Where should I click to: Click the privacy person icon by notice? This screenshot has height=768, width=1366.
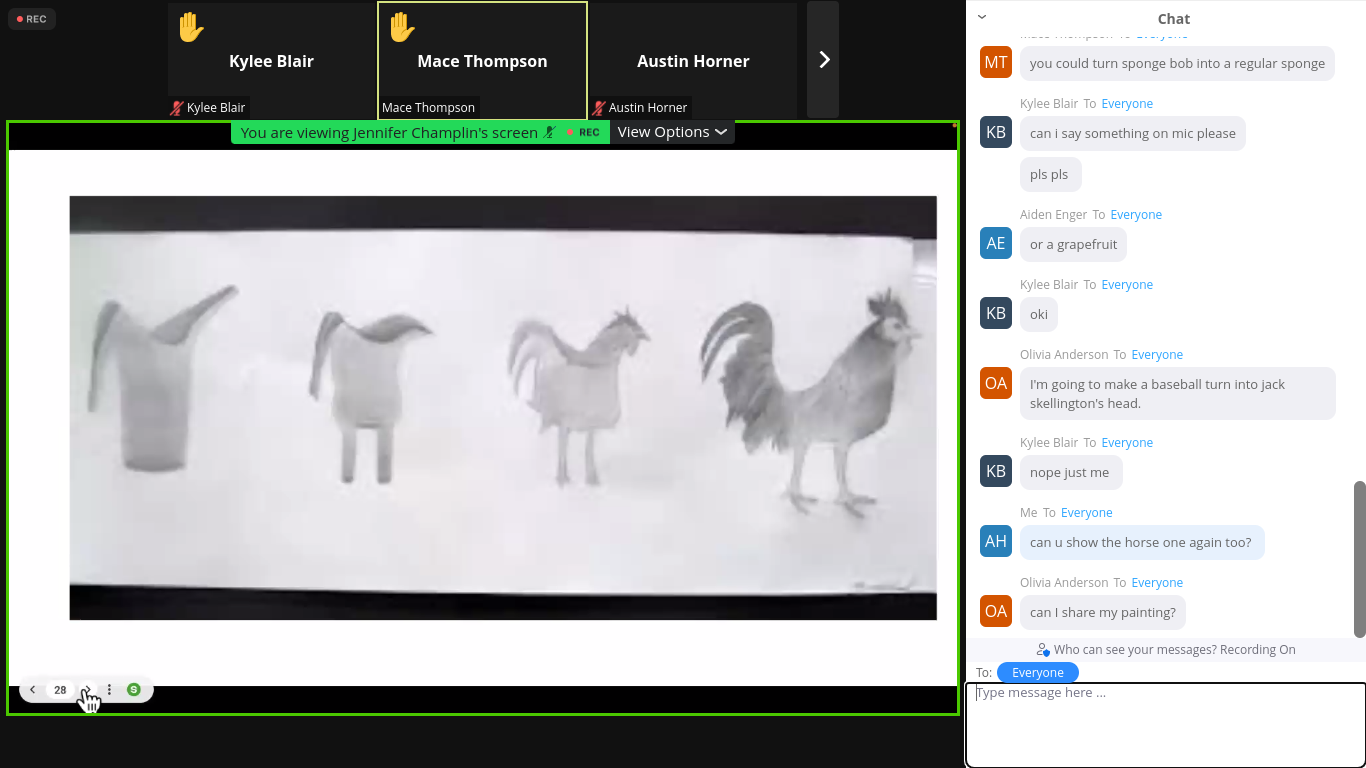[1043, 650]
